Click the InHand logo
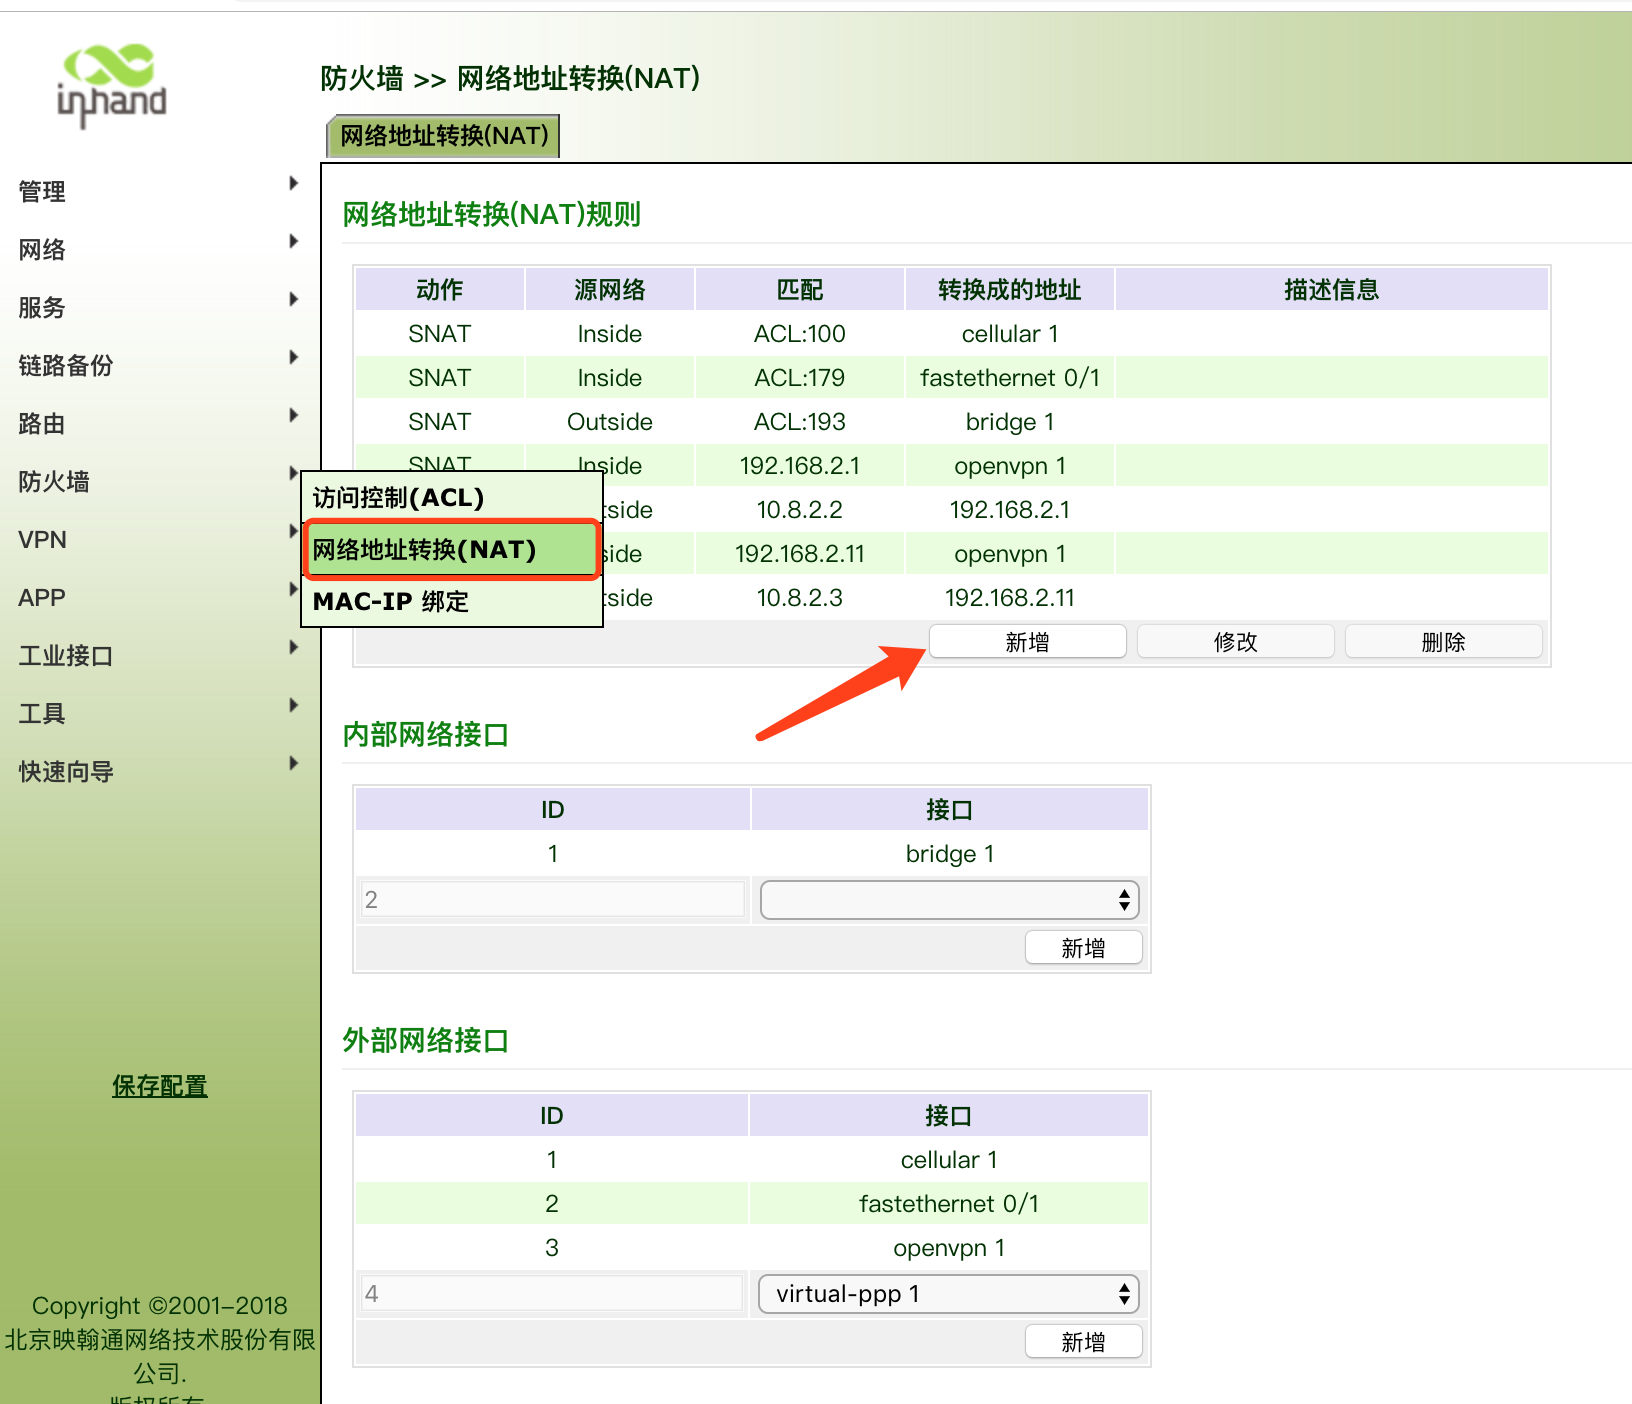Image resolution: width=1632 pixels, height=1404 pixels. click(x=111, y=86)
